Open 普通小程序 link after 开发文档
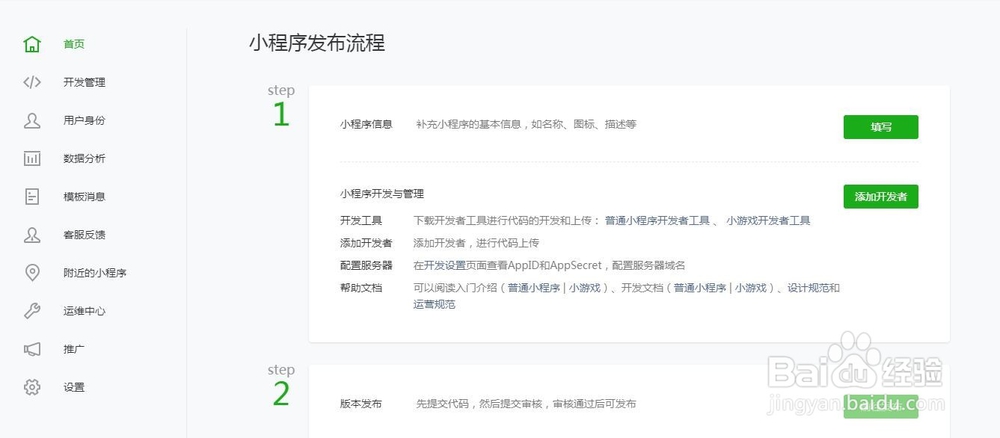 click(x=700, y=288)
